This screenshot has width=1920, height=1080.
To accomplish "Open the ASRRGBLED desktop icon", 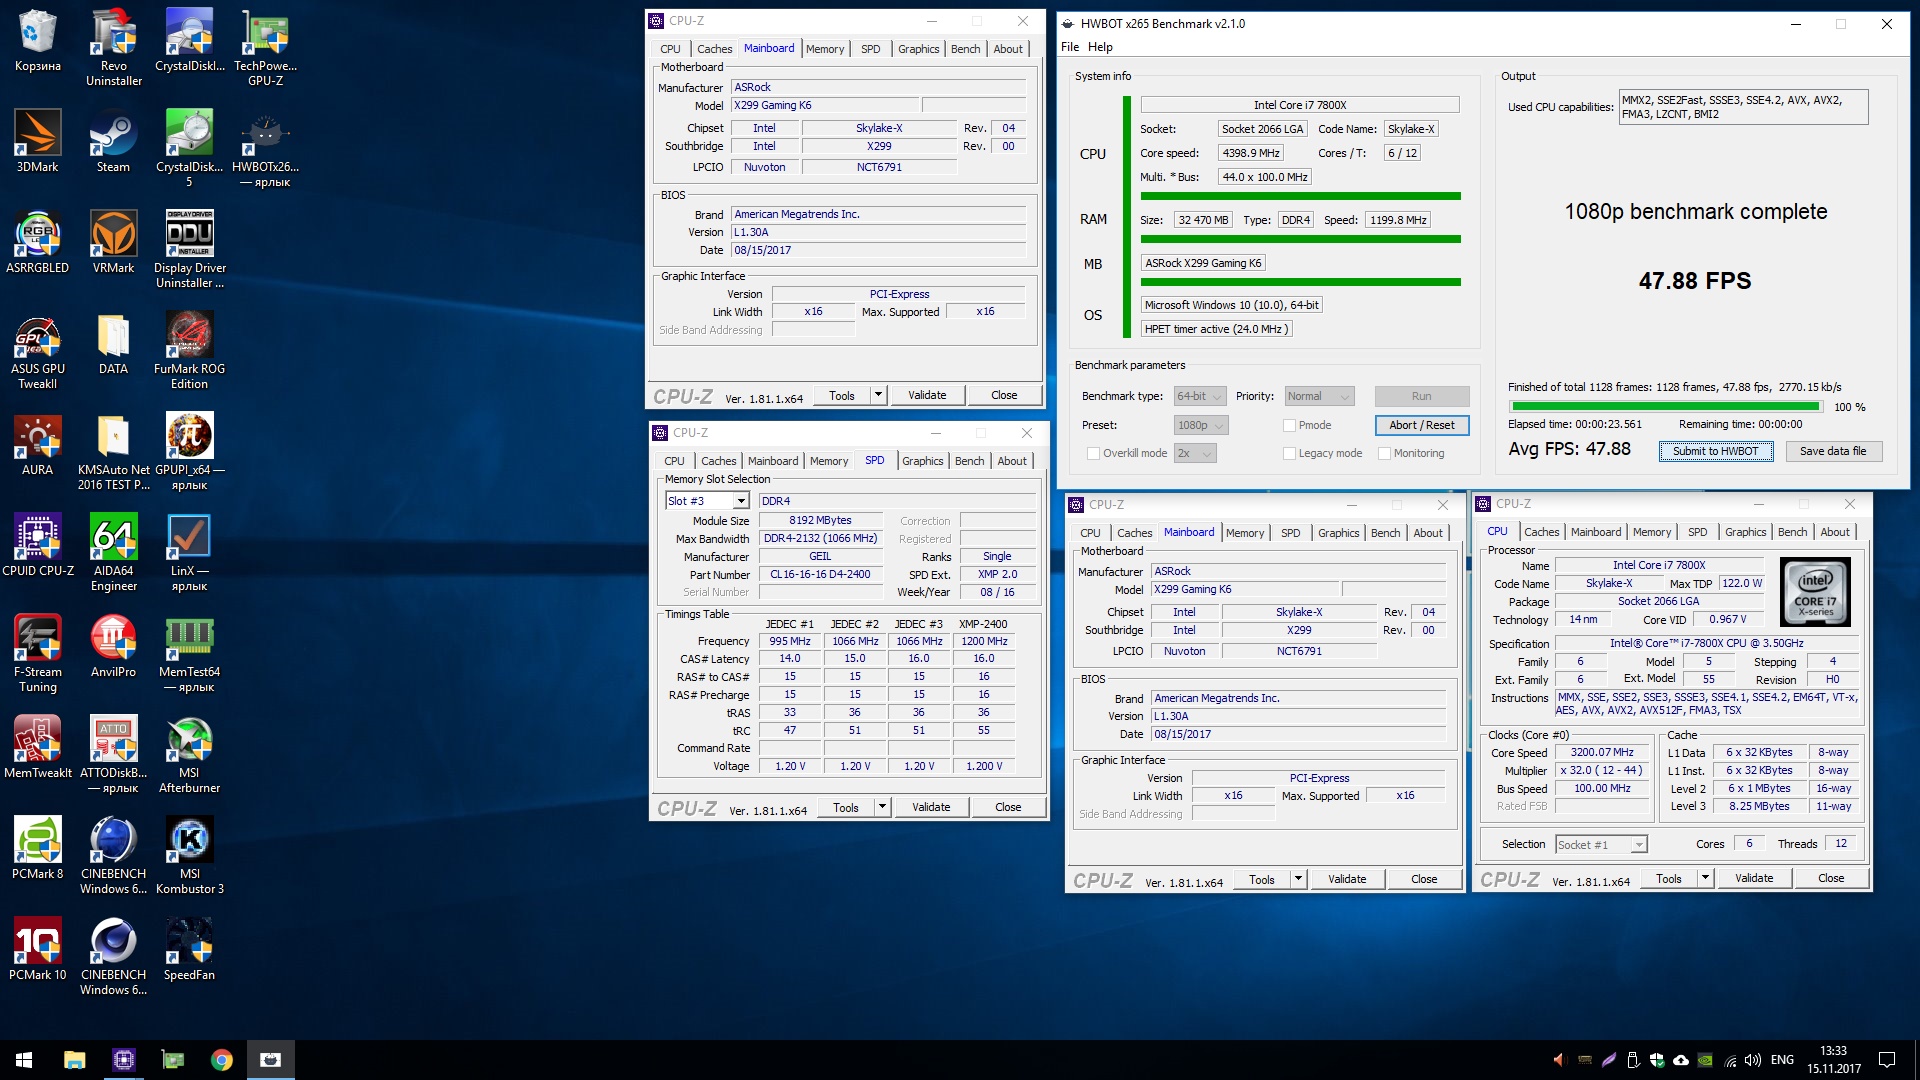I will (x=37, y=242).
